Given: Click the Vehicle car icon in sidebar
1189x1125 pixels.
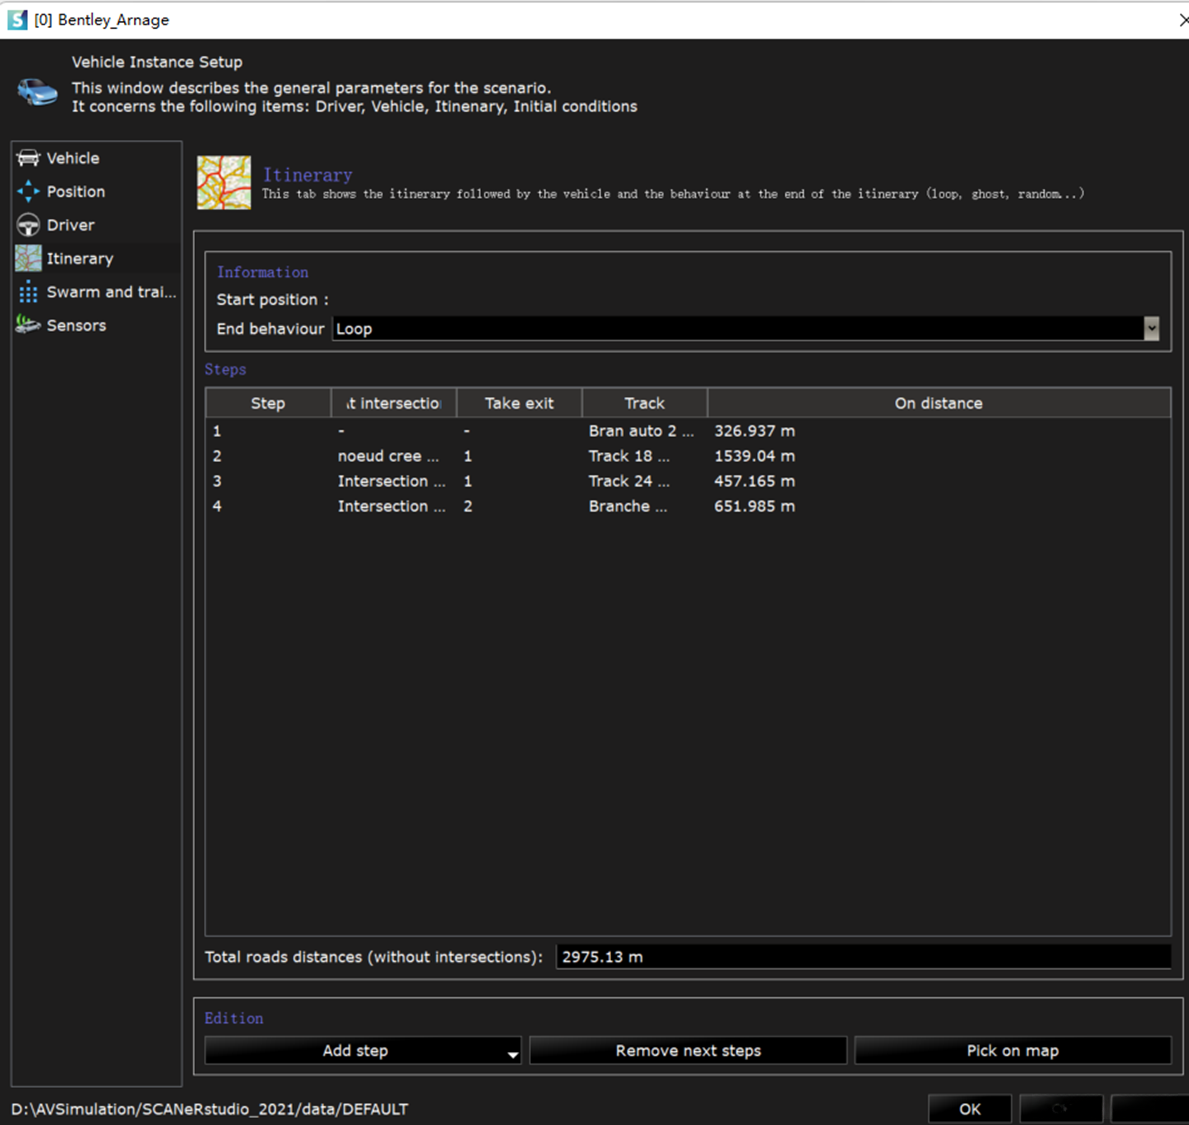Looking at the screenshot, I should coord(28,158).
